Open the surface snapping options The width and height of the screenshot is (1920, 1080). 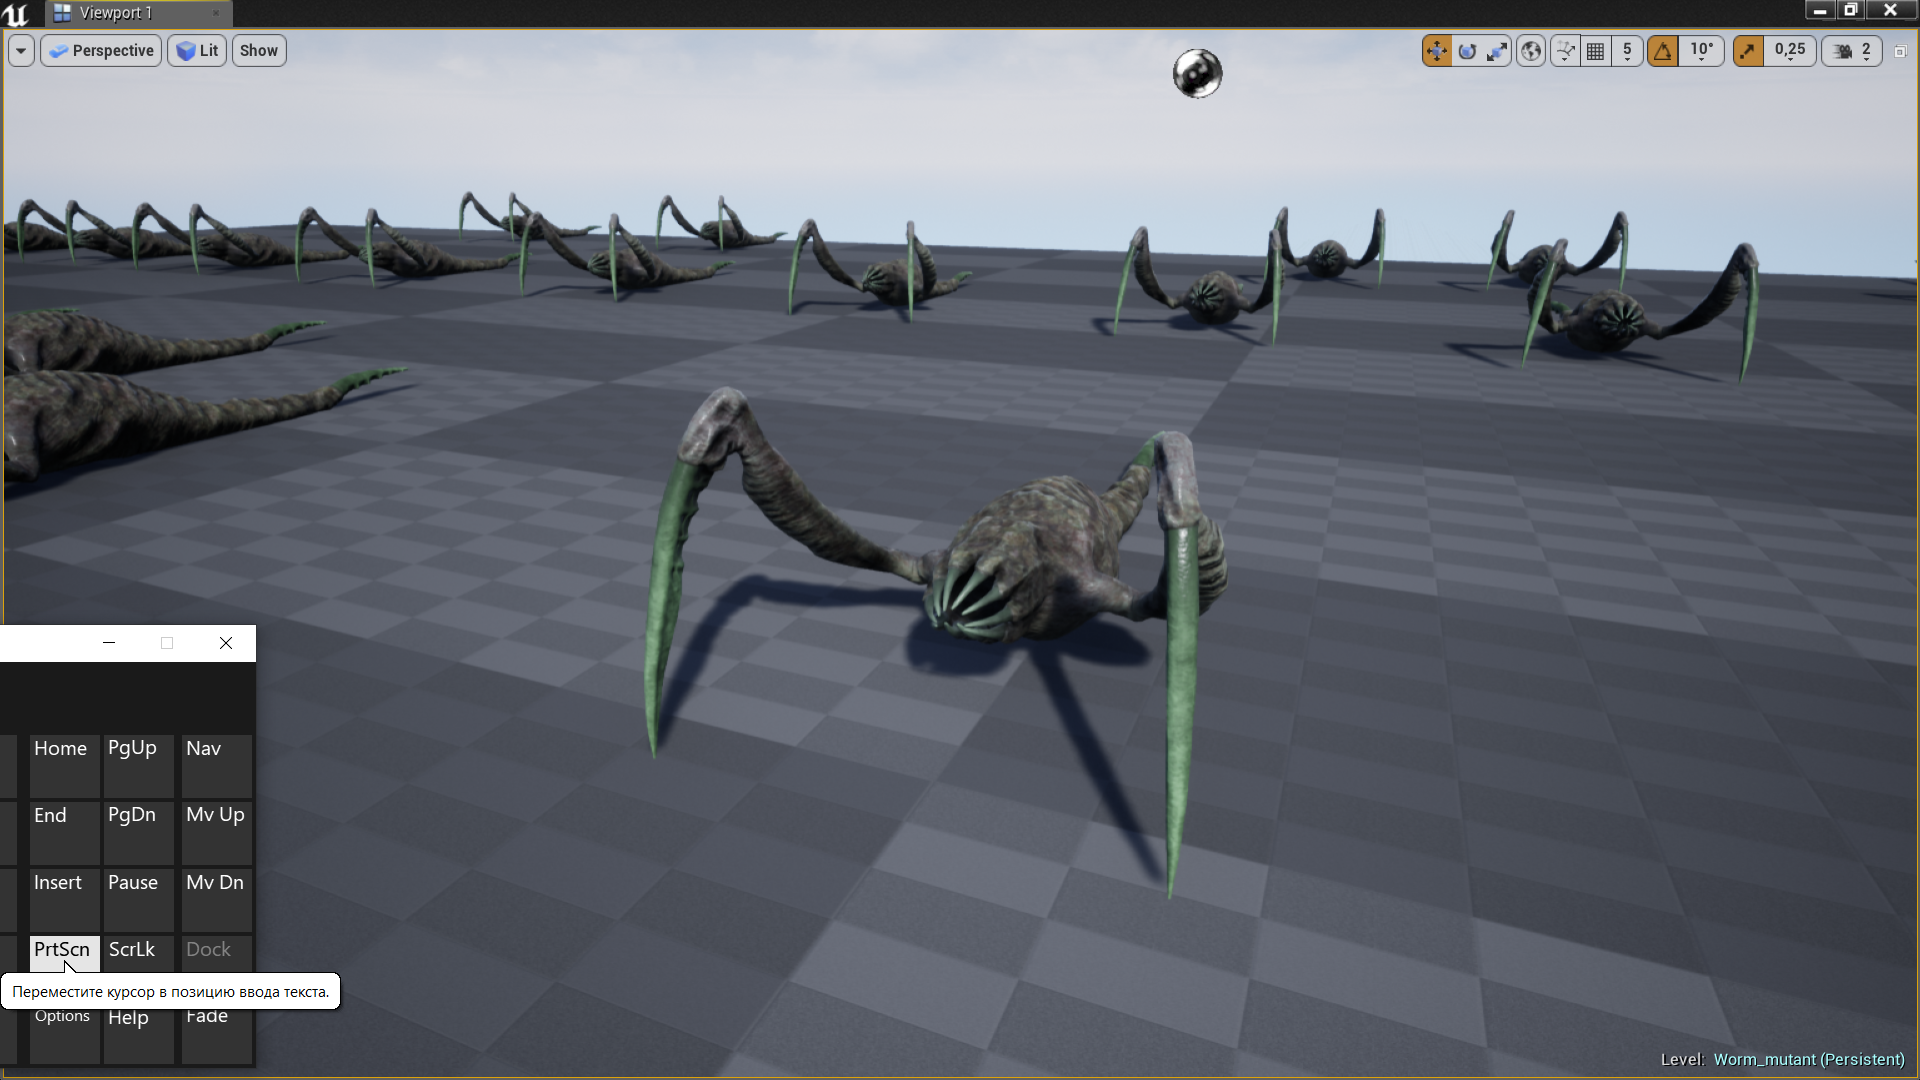(x=1565, y=51)
